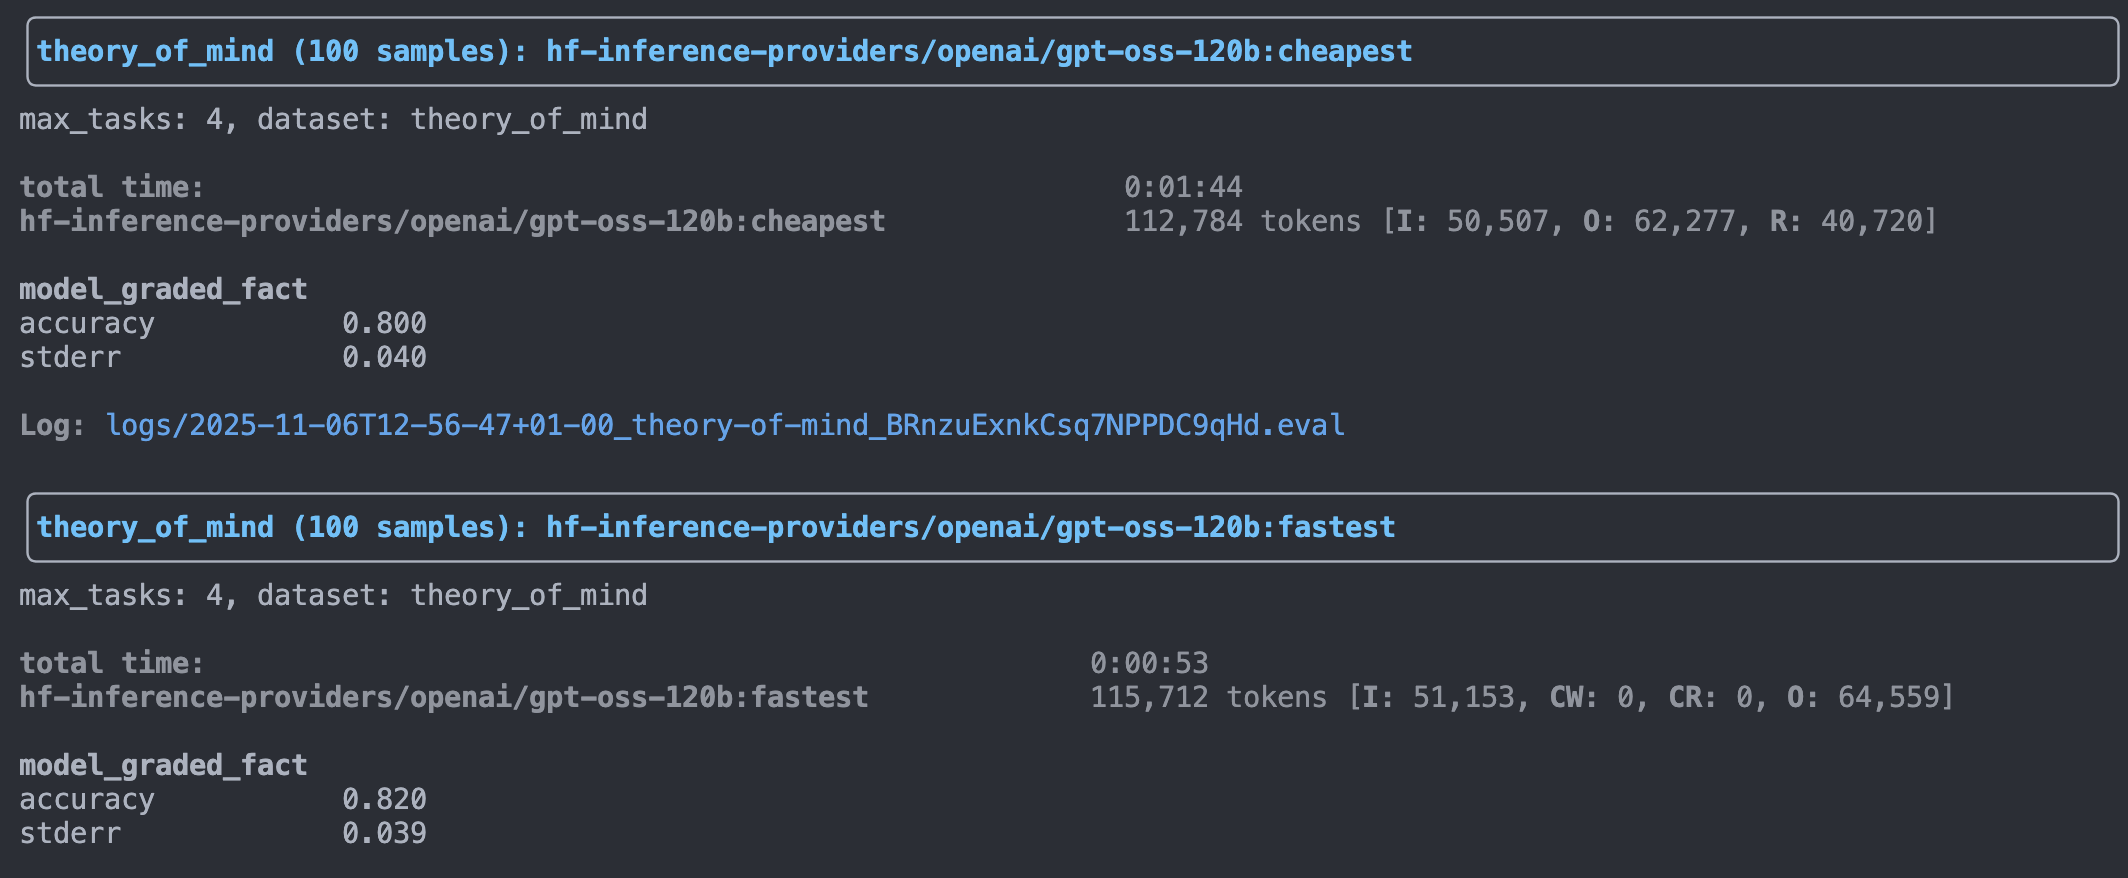Select the accuracy value 0.800
The image size is (2128, 878).
click(384, 324)
